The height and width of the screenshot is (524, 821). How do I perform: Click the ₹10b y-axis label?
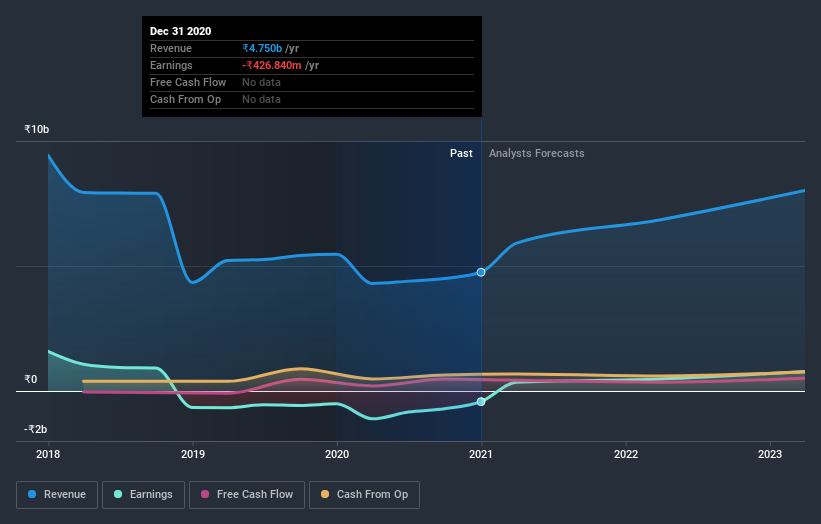coord(37,129)
